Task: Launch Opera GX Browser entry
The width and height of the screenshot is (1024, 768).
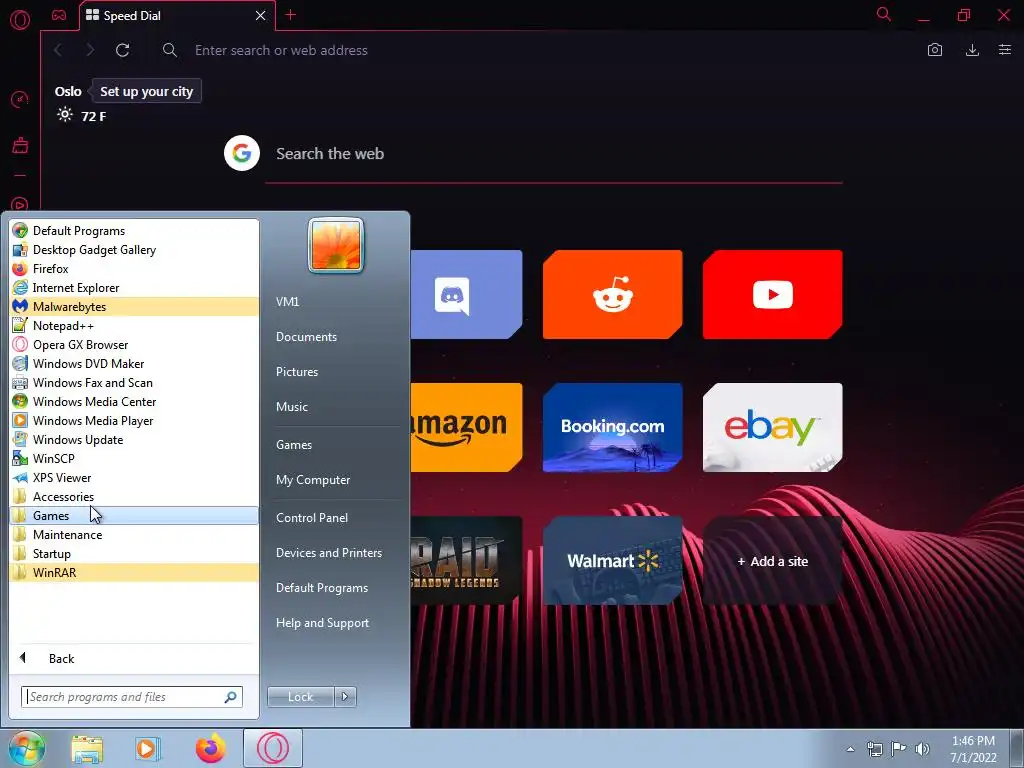Action: pos(135,344)
